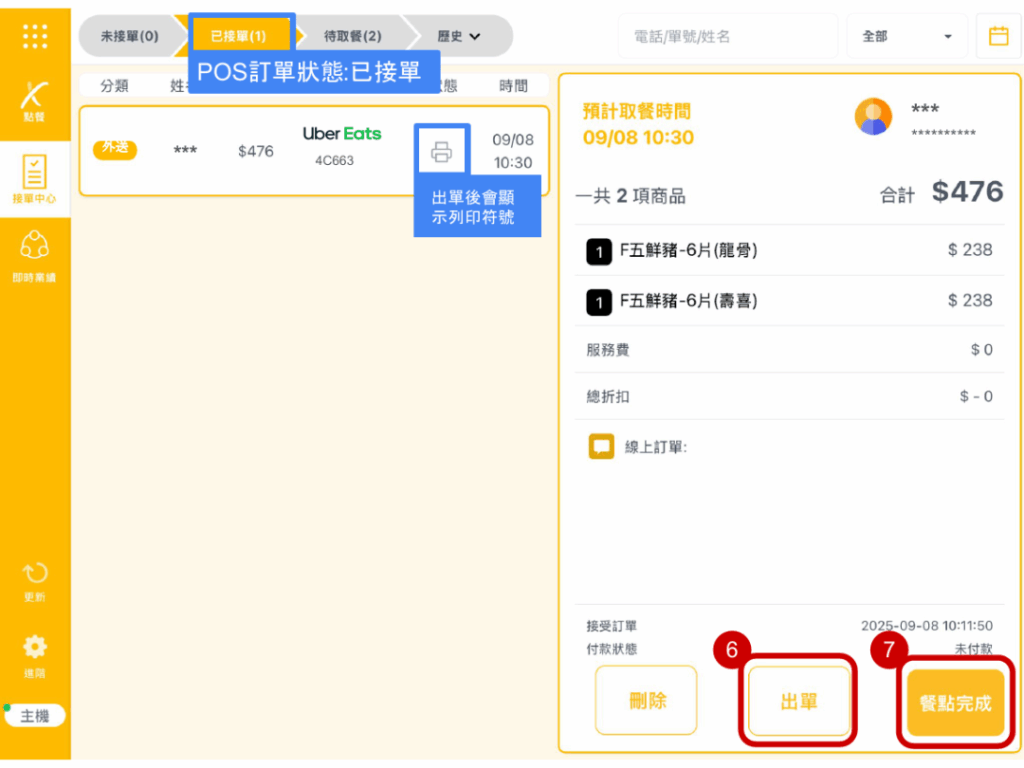Image resolution: width=1024 pixels, height=768 pixels.
Task: Switch to the 待取餐(2) tab
Action: click(x=352, y=36)
